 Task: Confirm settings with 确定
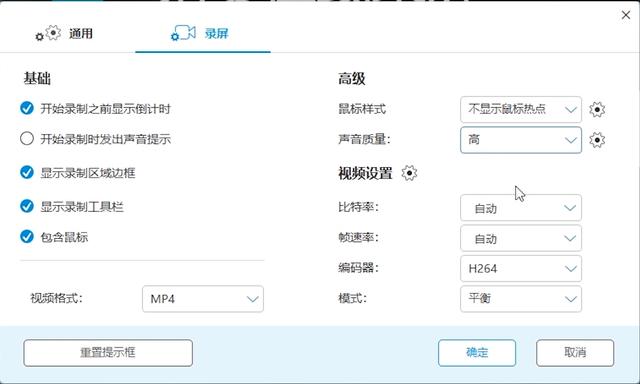pos(477,353)
